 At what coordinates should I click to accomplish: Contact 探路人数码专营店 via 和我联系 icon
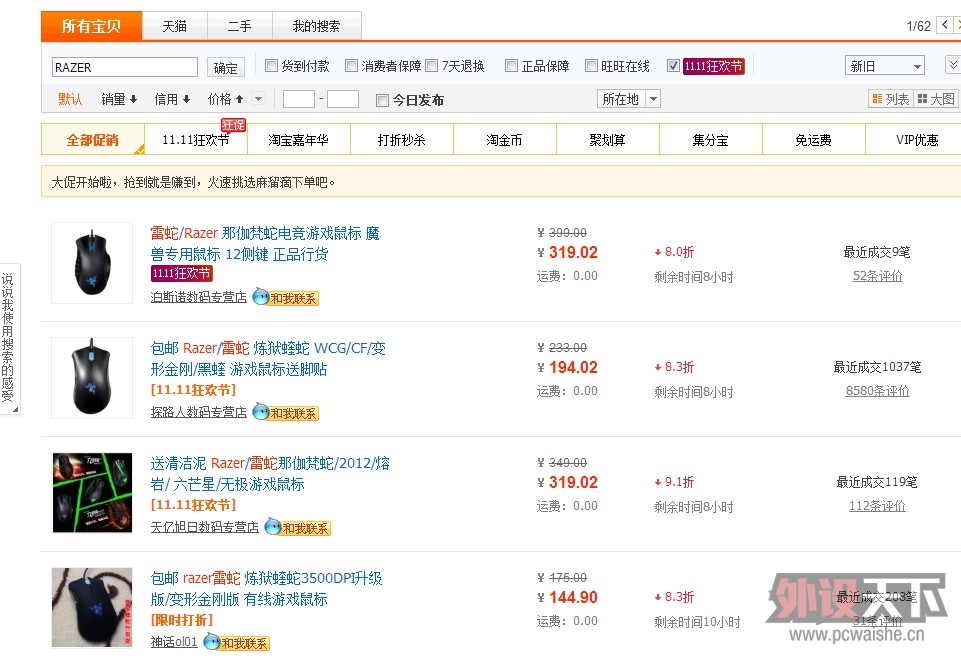click(286, 413)
